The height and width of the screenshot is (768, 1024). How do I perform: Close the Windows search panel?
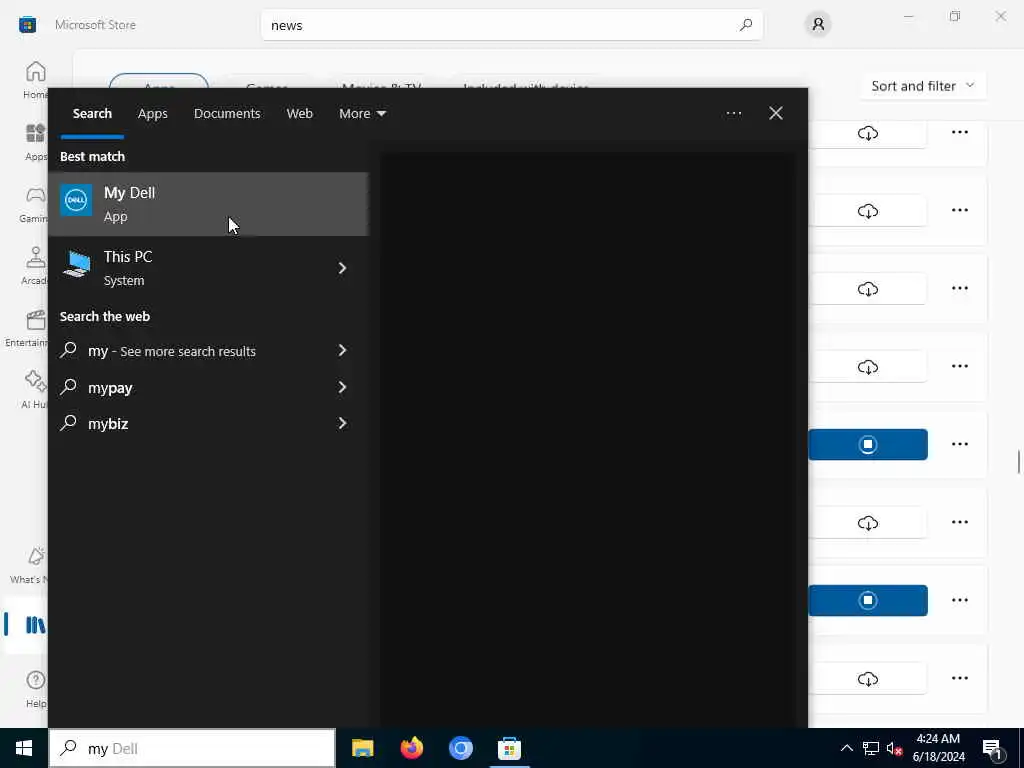pos(775,114)
